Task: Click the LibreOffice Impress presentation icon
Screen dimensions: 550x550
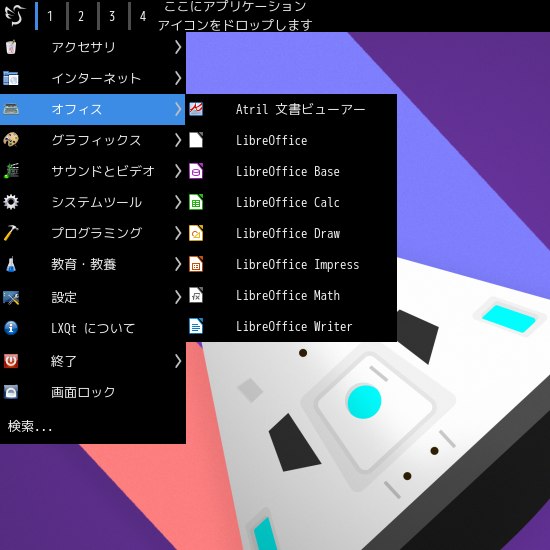Action: (x=196, y=264)
